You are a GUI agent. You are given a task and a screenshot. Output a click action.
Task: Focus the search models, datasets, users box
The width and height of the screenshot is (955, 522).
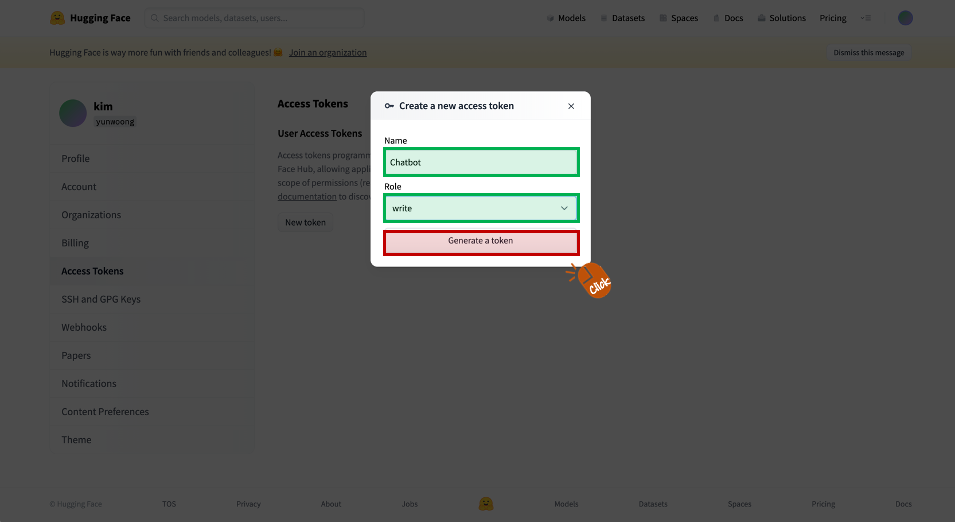[x=255, y=18]
